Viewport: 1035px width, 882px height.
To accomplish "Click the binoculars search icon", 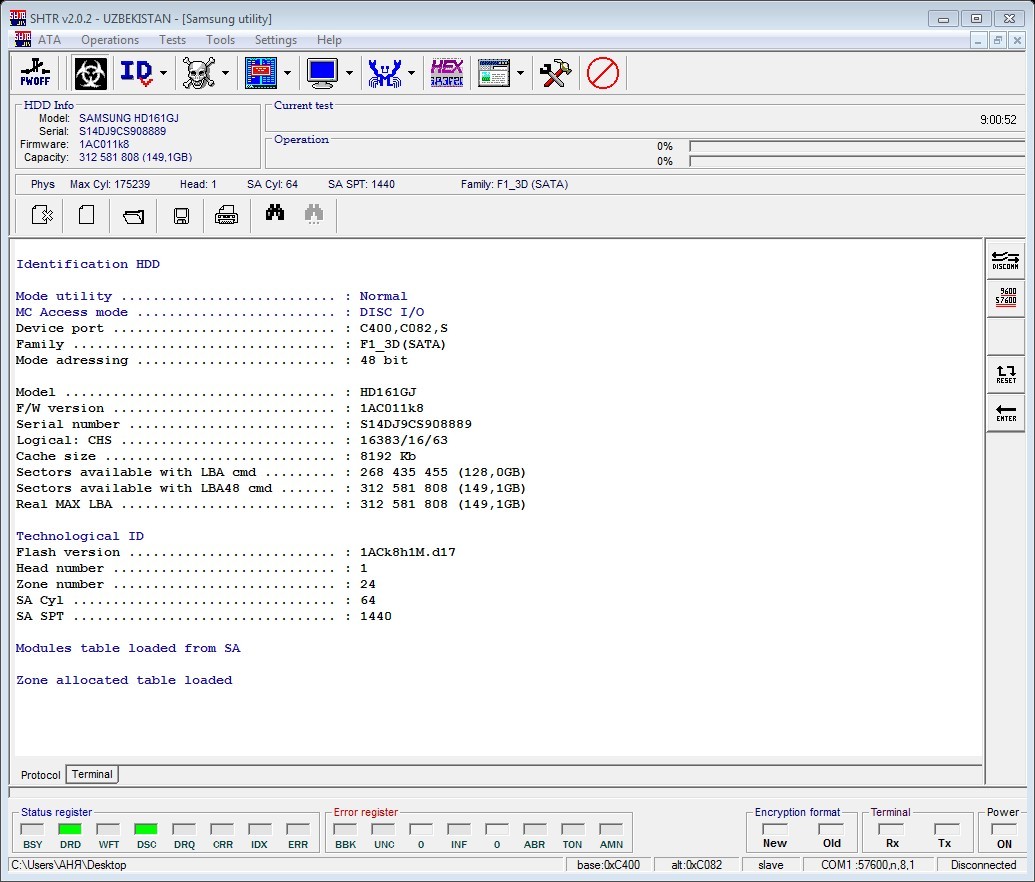I will coord(275,214).
